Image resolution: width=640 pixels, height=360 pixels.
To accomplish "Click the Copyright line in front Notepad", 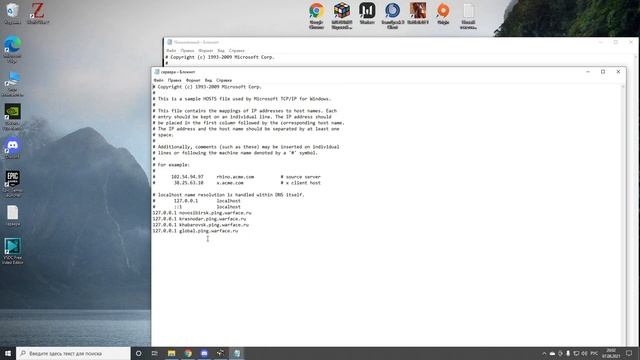I will click(207, 87).
